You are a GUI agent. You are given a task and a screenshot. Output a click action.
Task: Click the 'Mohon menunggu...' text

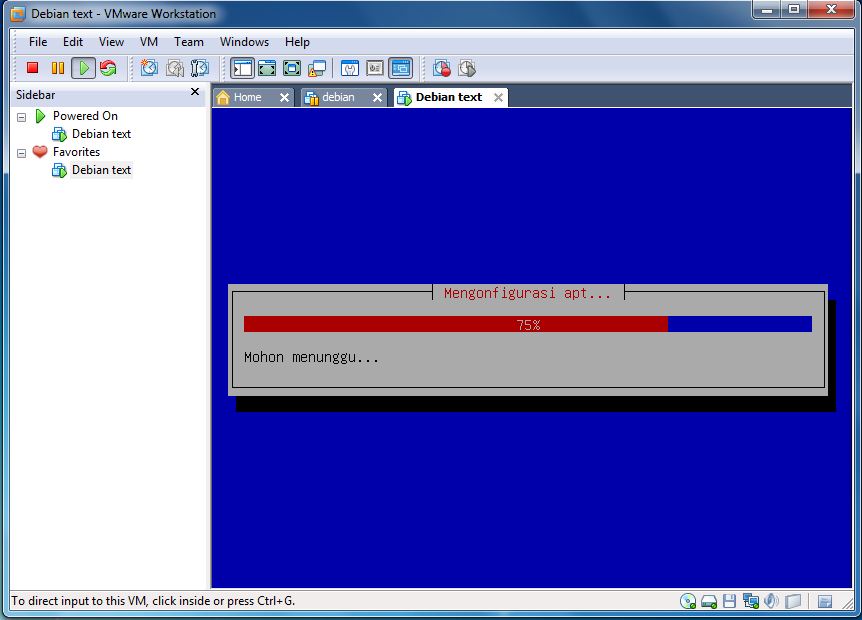[x=311, y=357]
